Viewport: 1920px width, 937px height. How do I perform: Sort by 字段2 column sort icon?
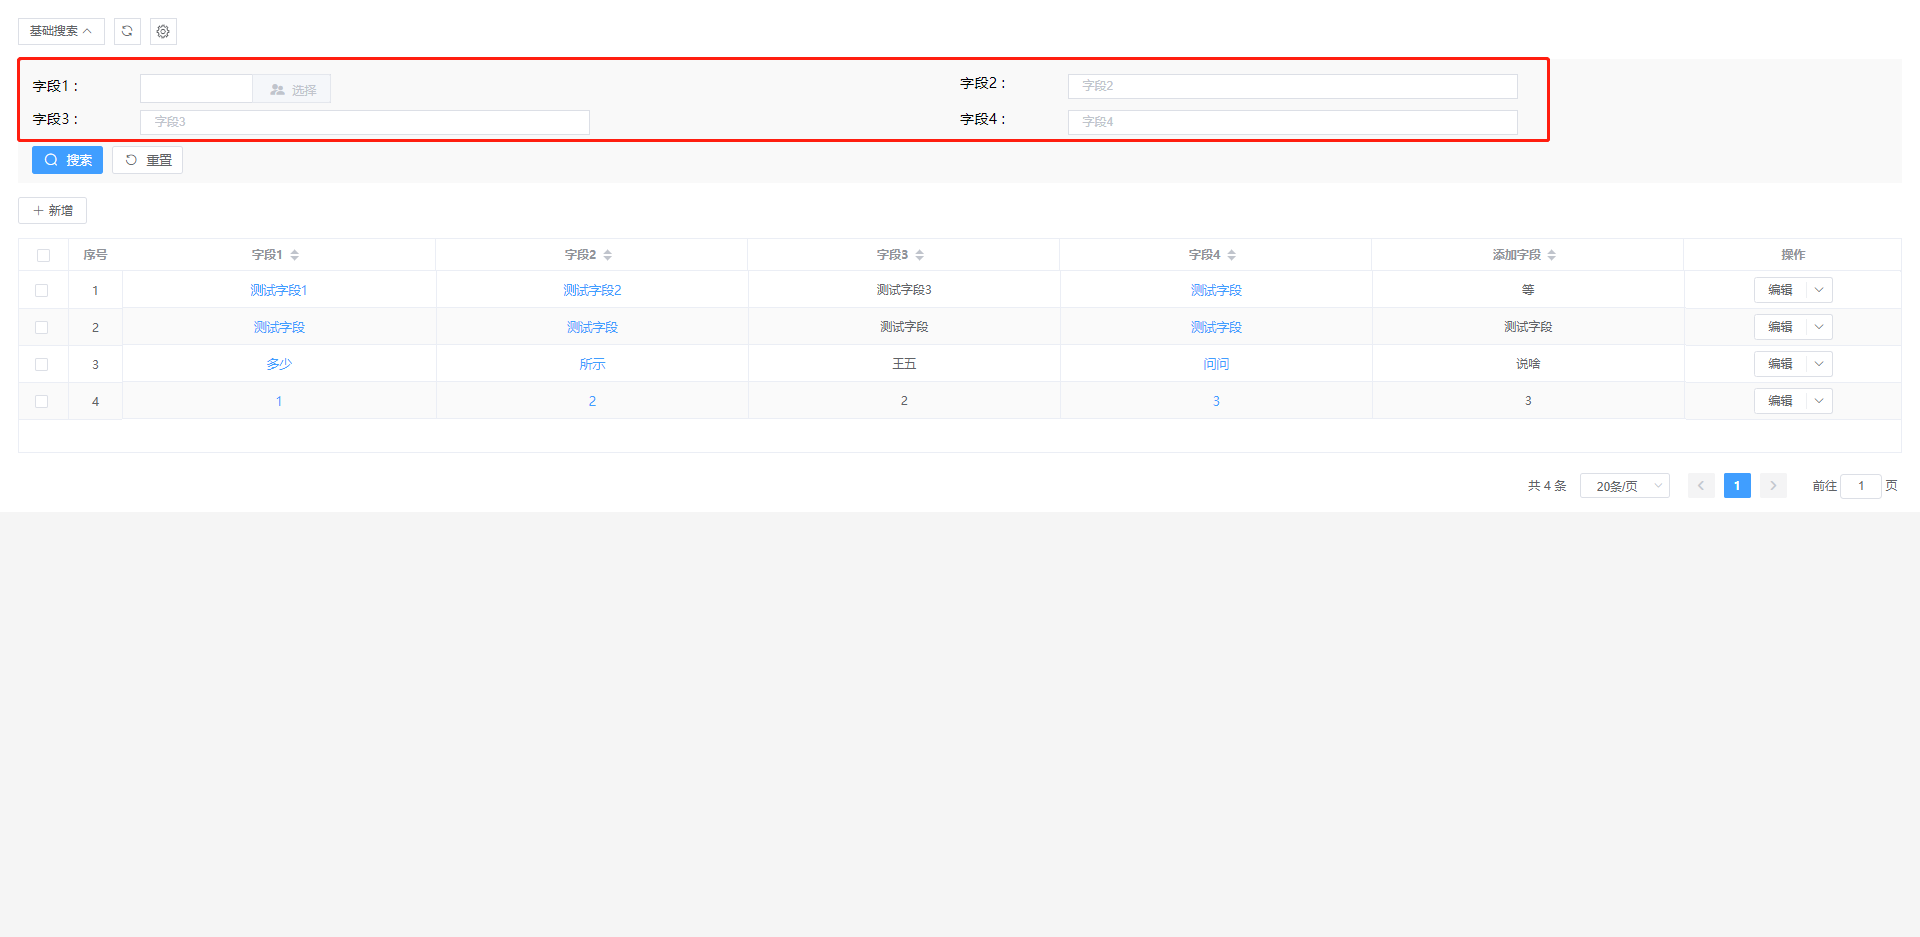pyautogui.click(x=608, y=255)
